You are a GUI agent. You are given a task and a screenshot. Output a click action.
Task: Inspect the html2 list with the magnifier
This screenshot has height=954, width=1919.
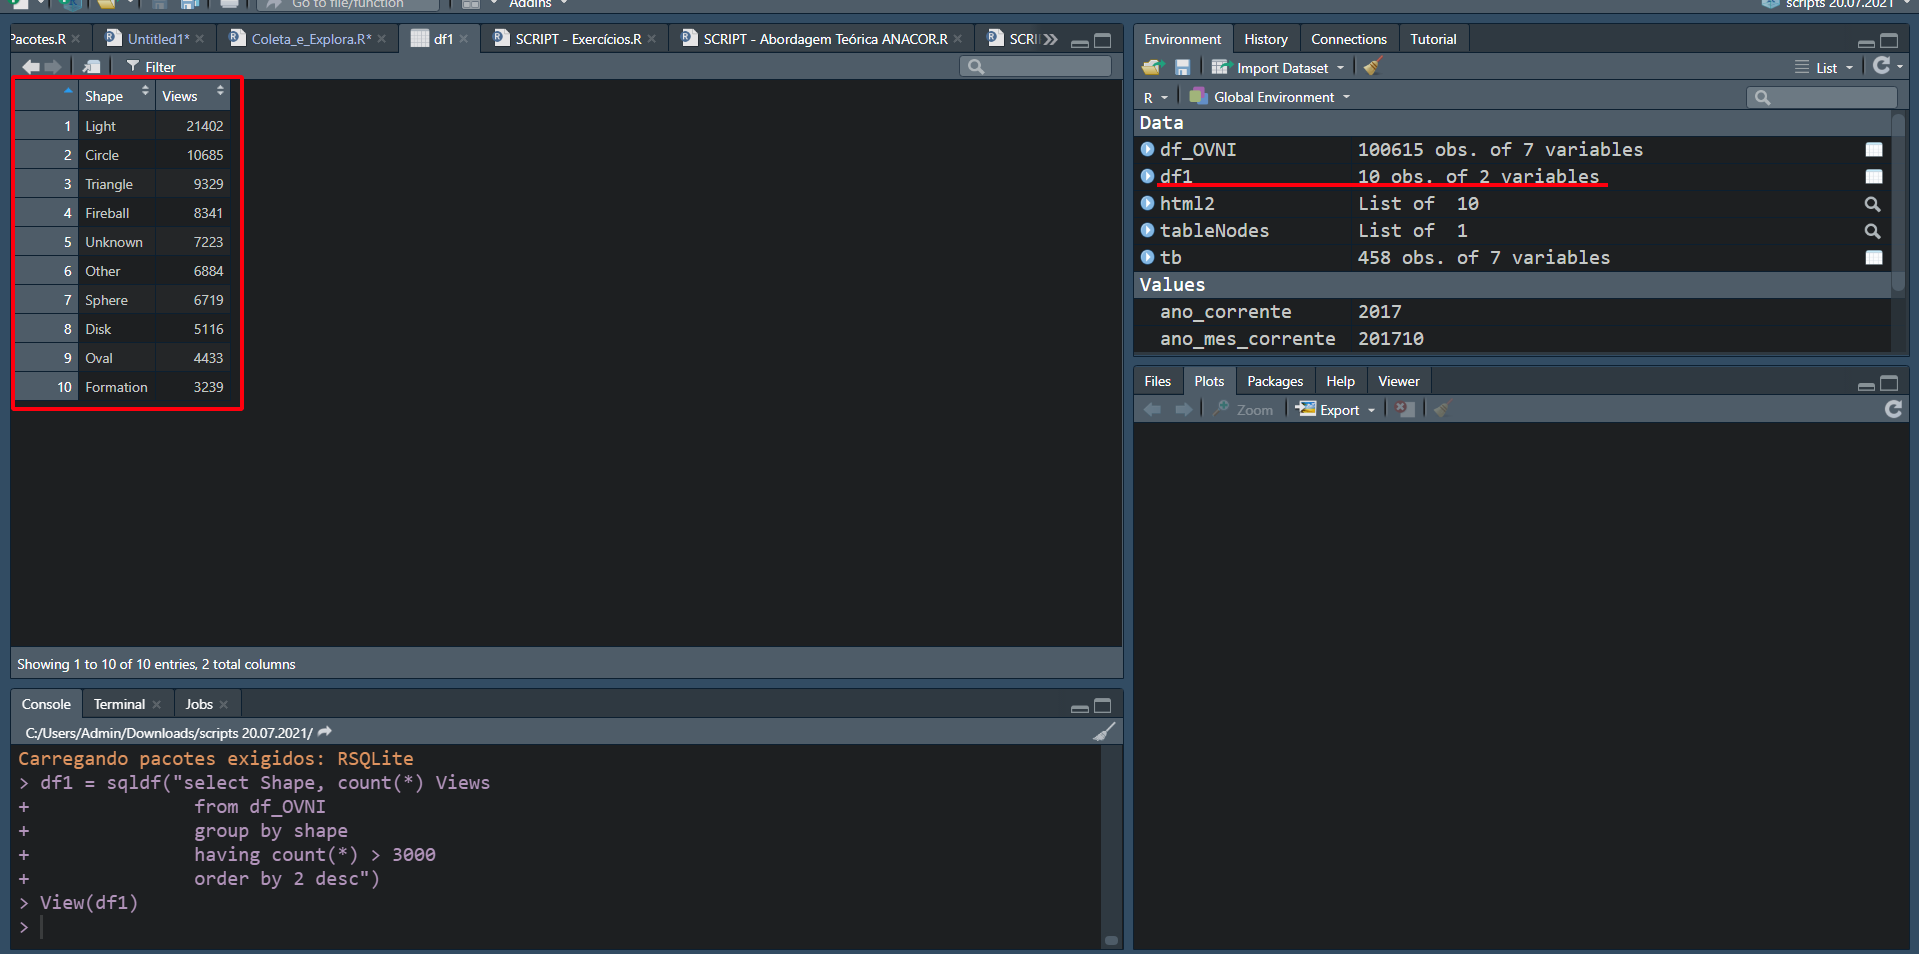[1873, 204]
